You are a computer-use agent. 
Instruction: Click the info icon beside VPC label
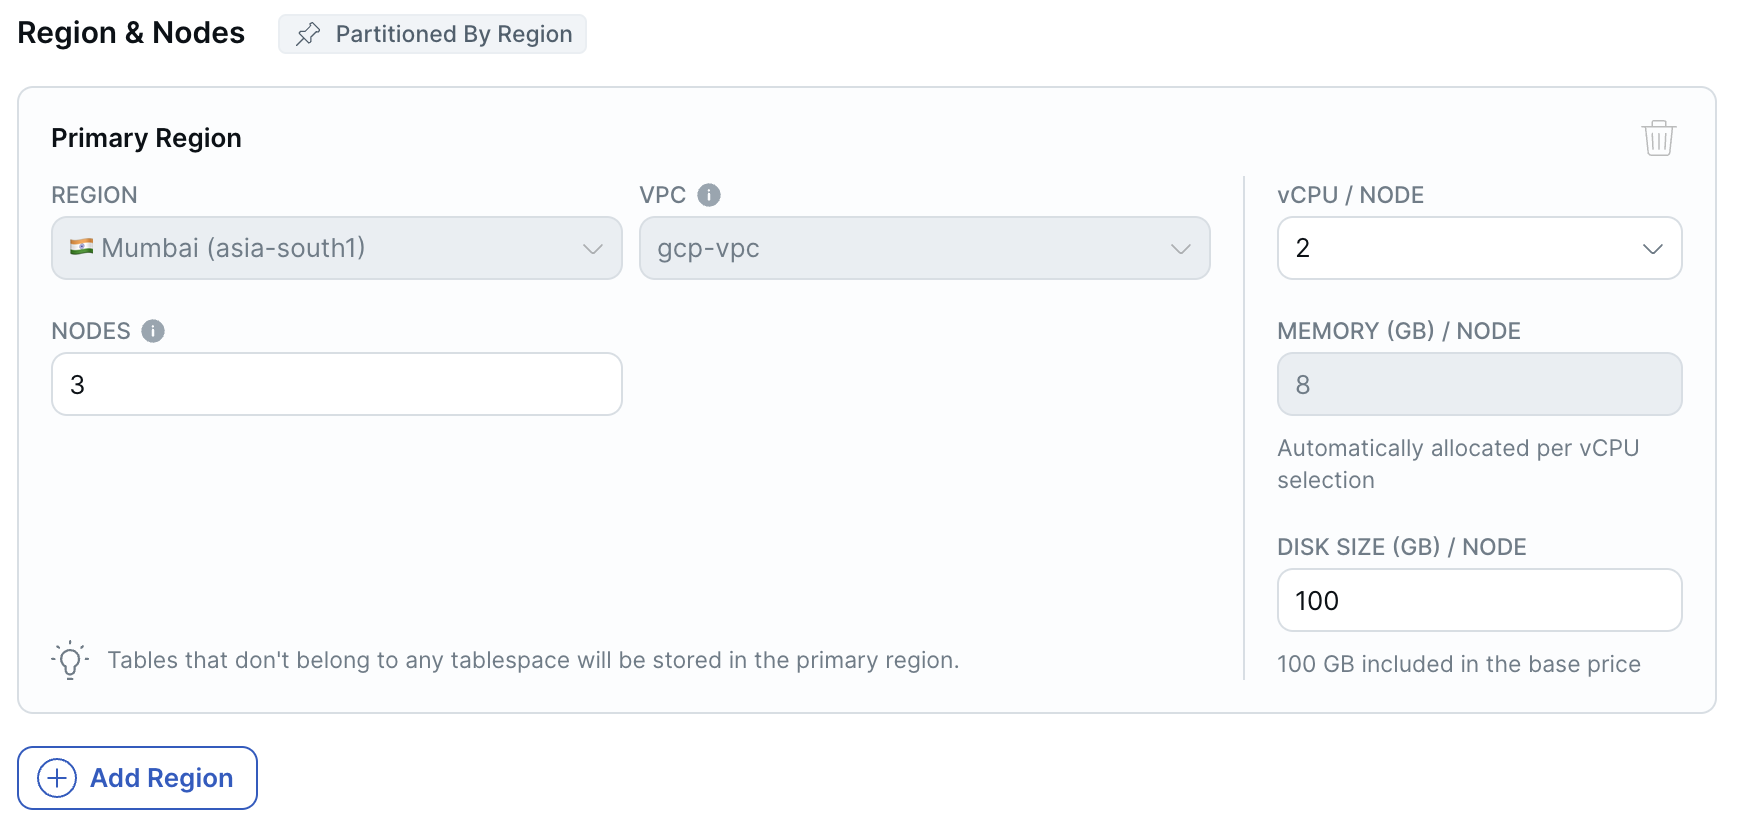(709, 195)
